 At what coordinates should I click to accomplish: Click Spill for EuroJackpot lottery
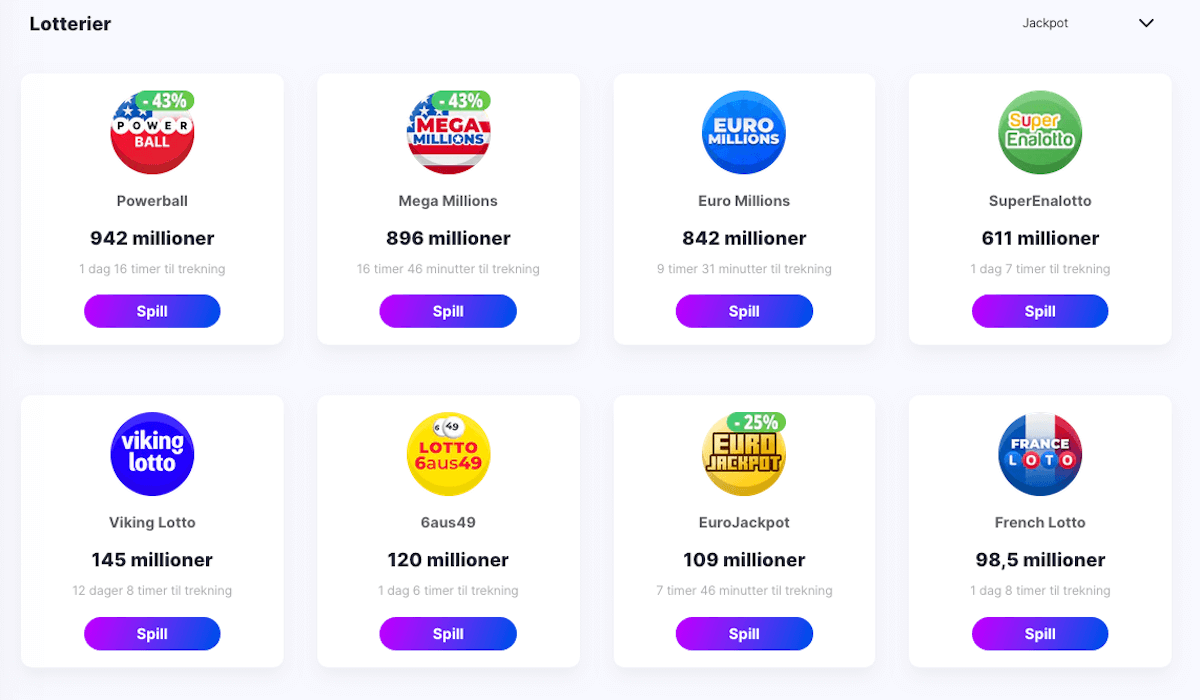point(744,633)
